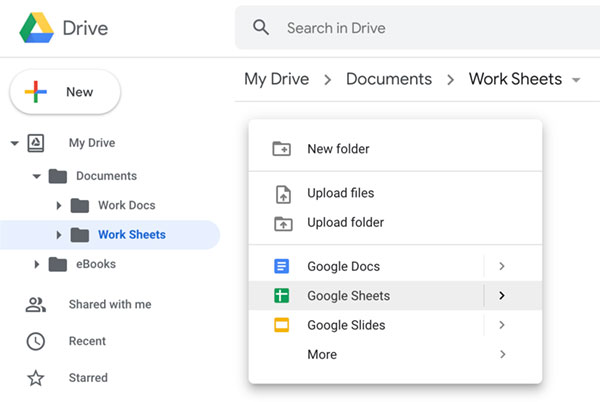Expand Google Docs submenu arrow

[x=502, y=266]
